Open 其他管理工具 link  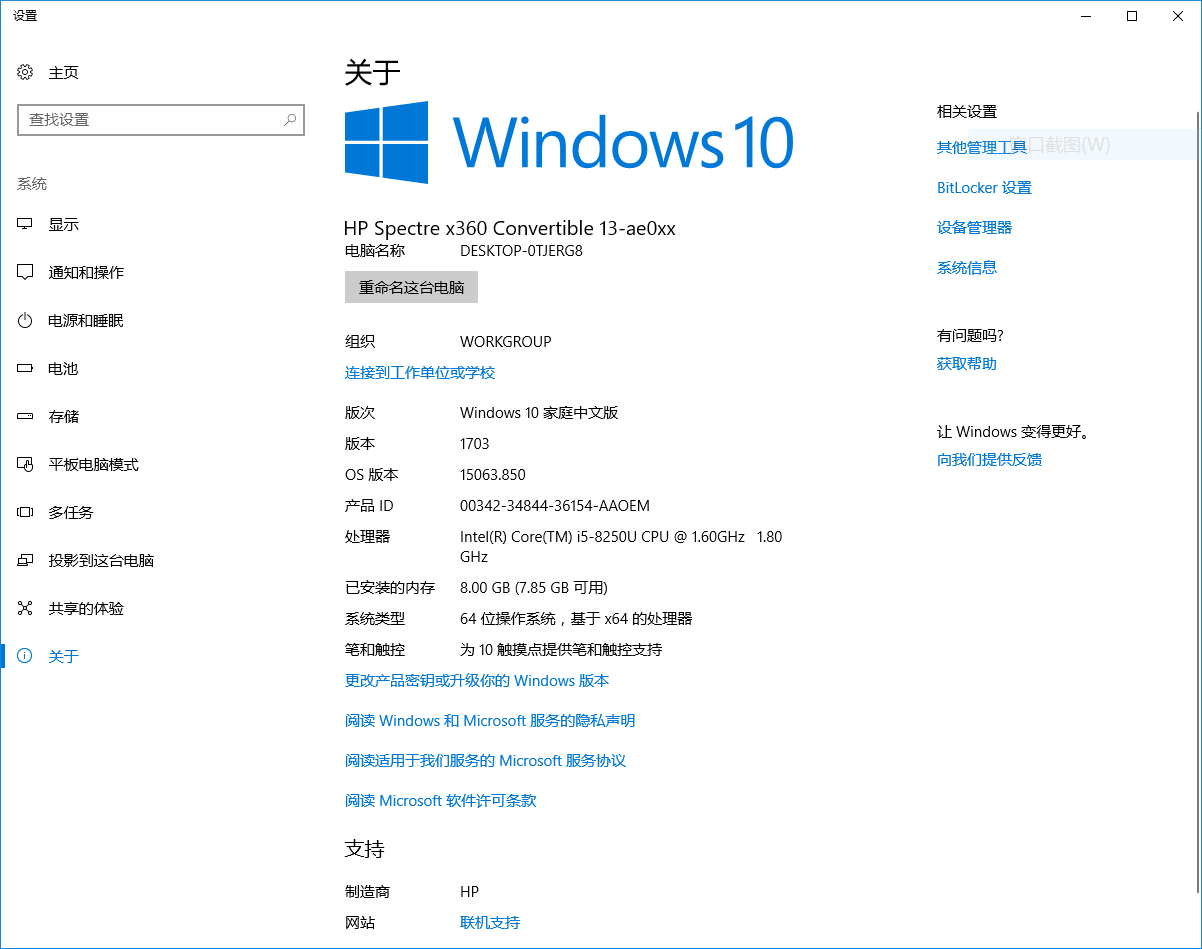click(x=982, y=147)
